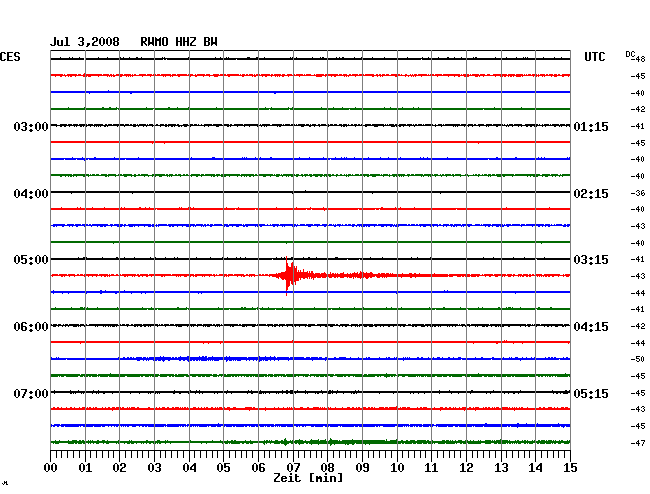Viewport: 650px width, 494px height.
Task: Click the local time label "06:00"
Action: [31, 327]
